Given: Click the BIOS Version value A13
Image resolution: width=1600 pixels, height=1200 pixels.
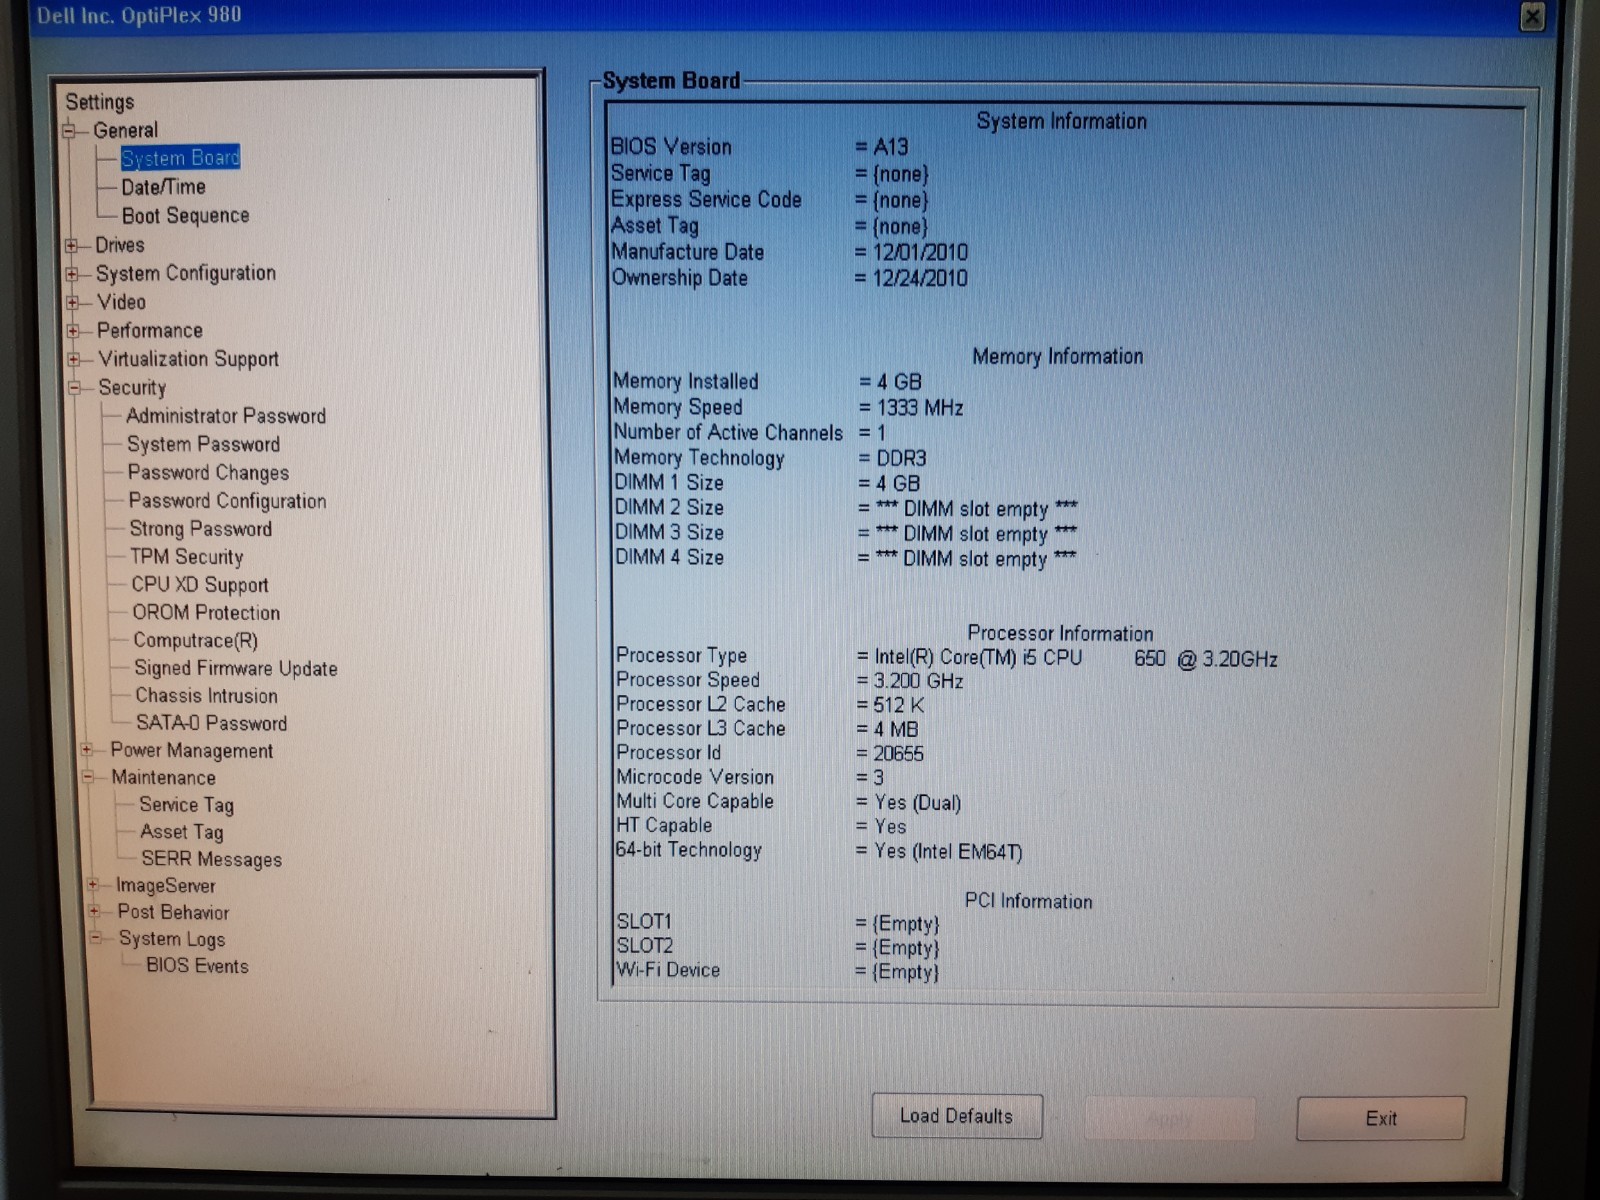Looking at the screenshot, I should coord(891,147).
